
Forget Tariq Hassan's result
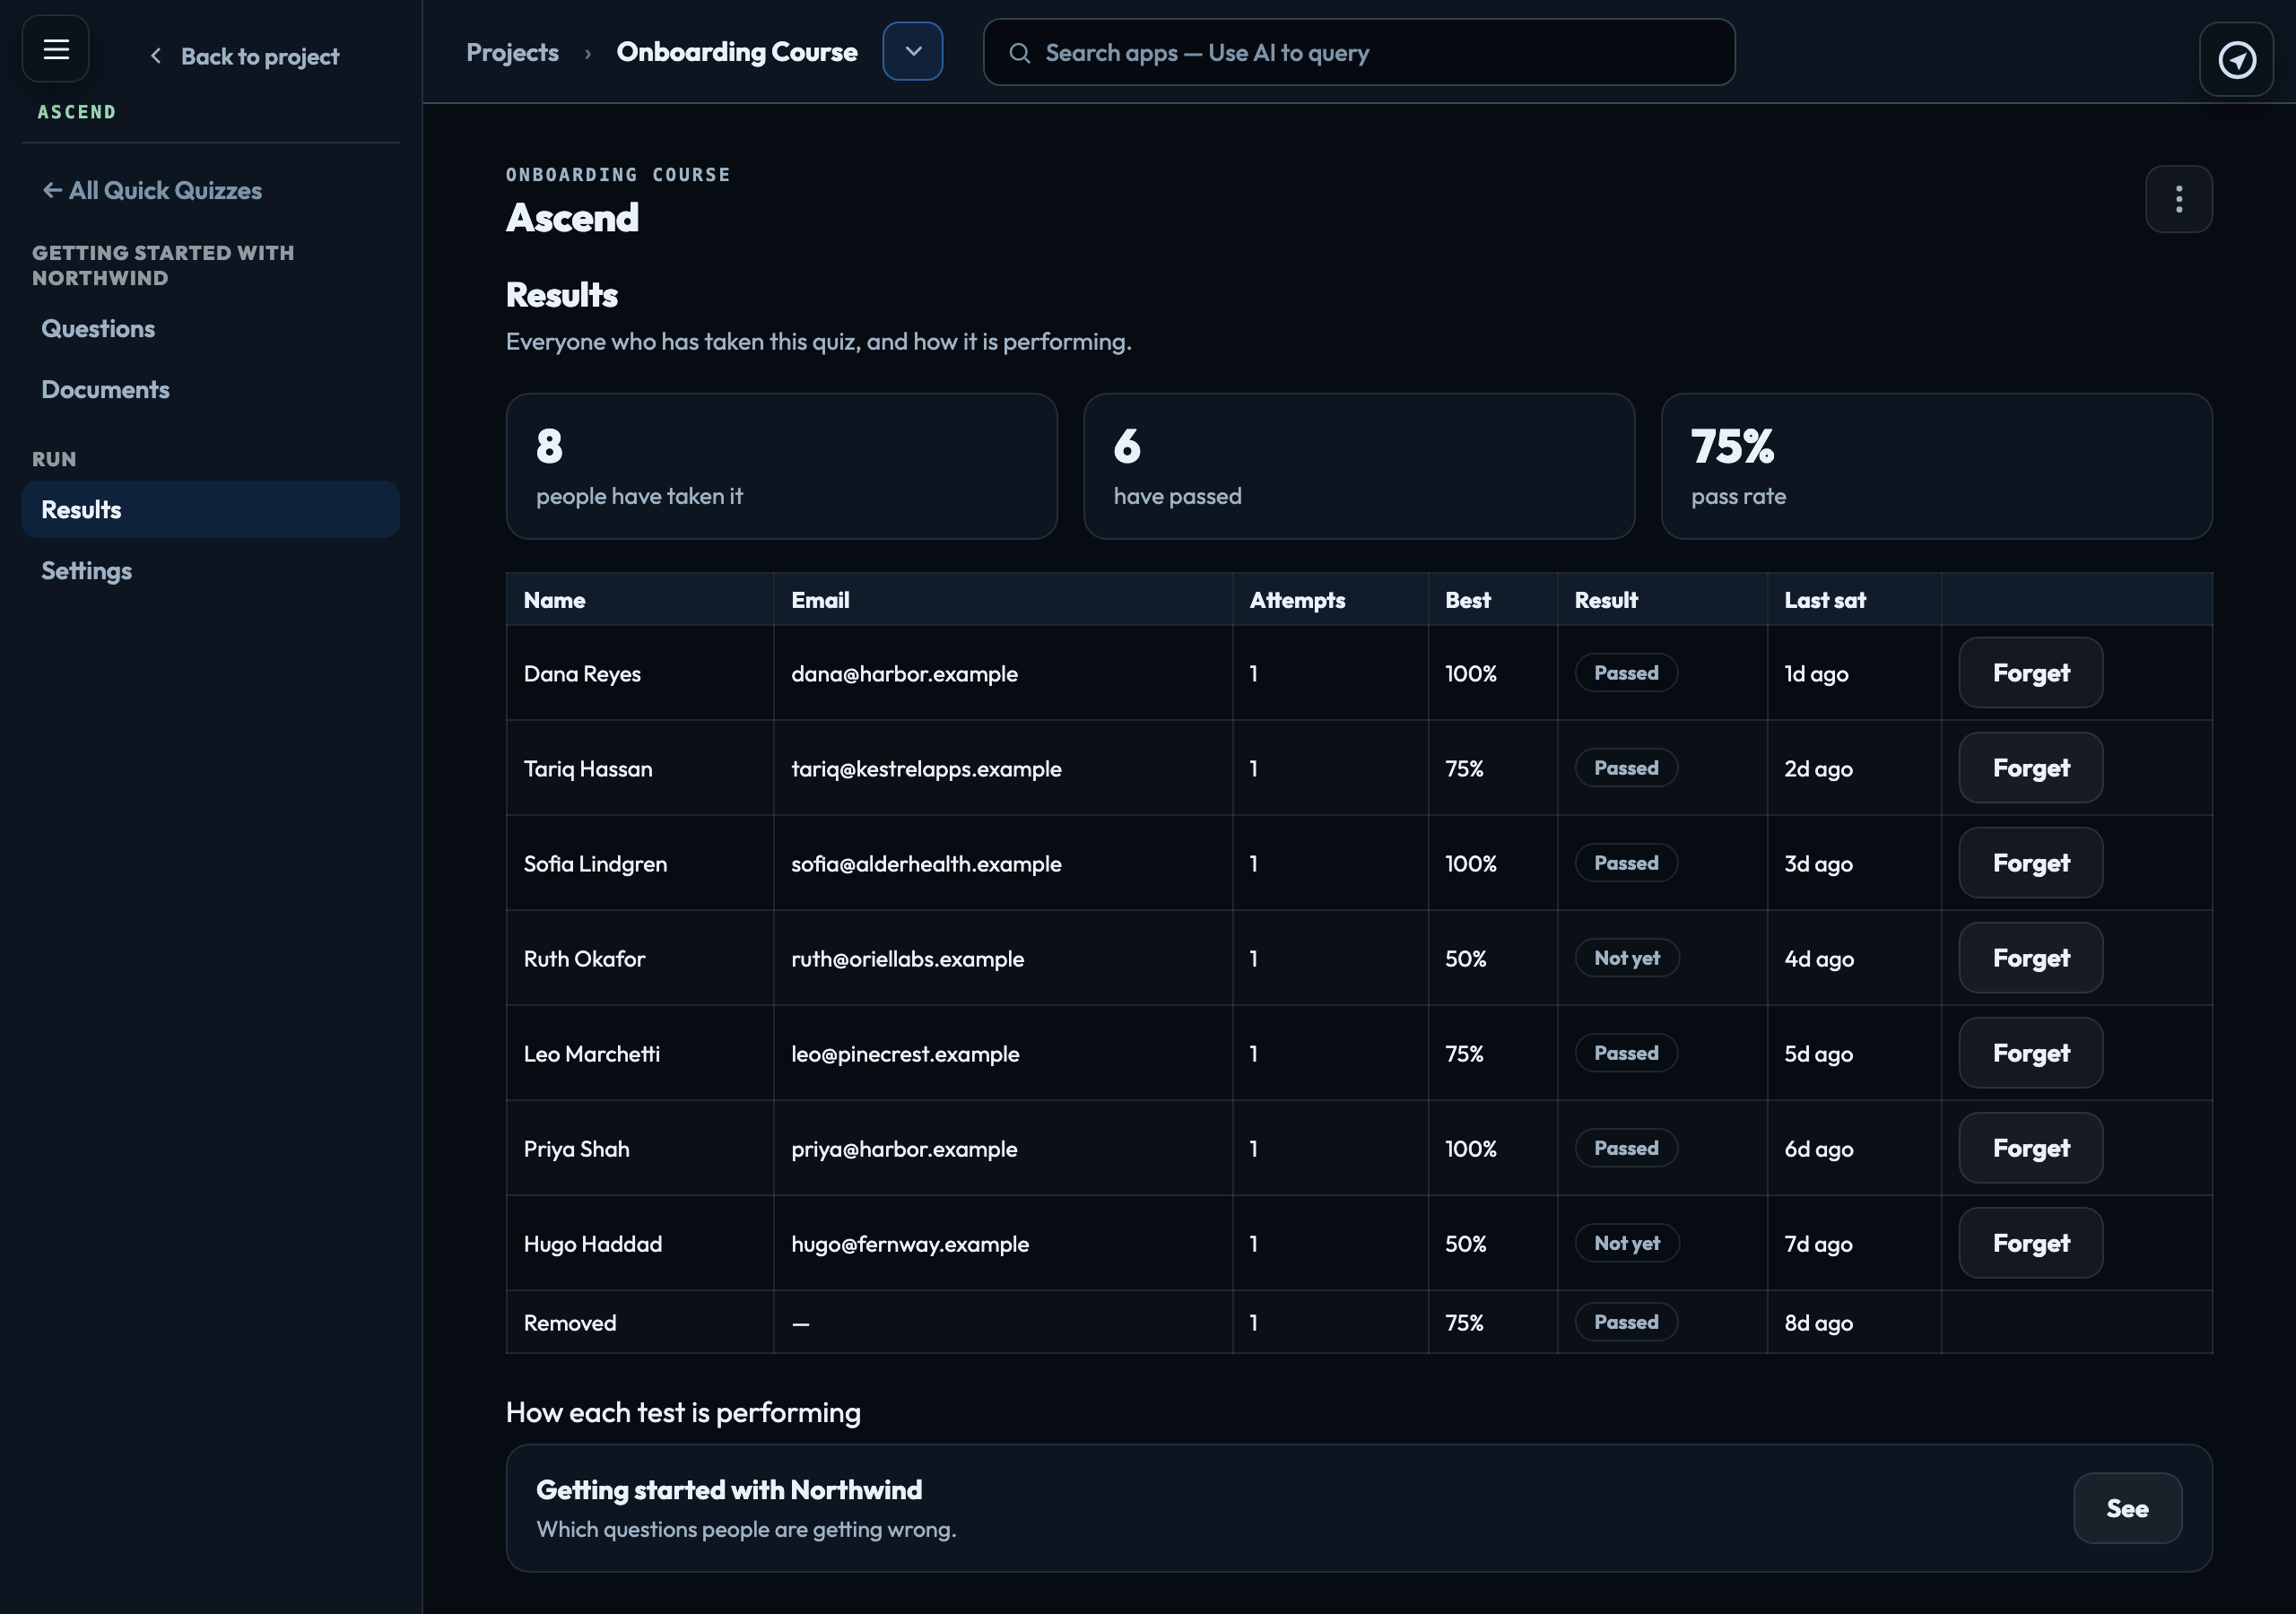tap(2030, 768)
